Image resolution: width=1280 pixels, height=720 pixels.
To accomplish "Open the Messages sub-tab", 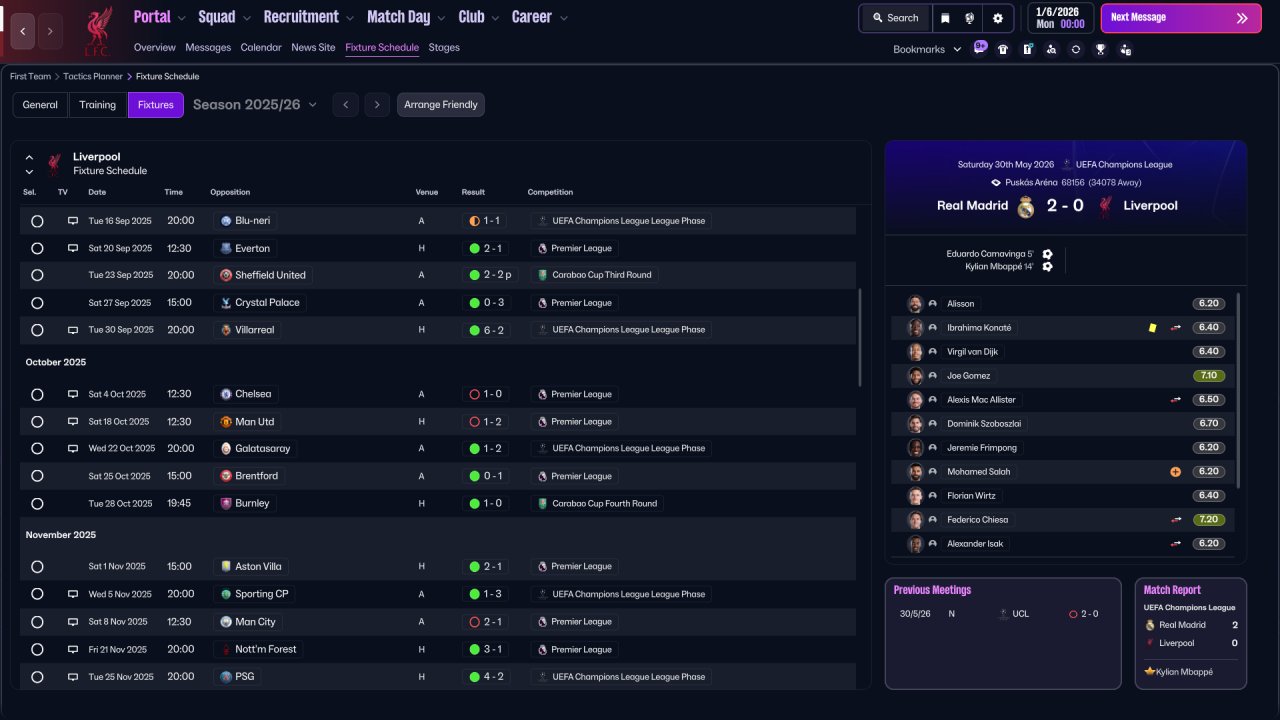I will (x=208, y=47).
